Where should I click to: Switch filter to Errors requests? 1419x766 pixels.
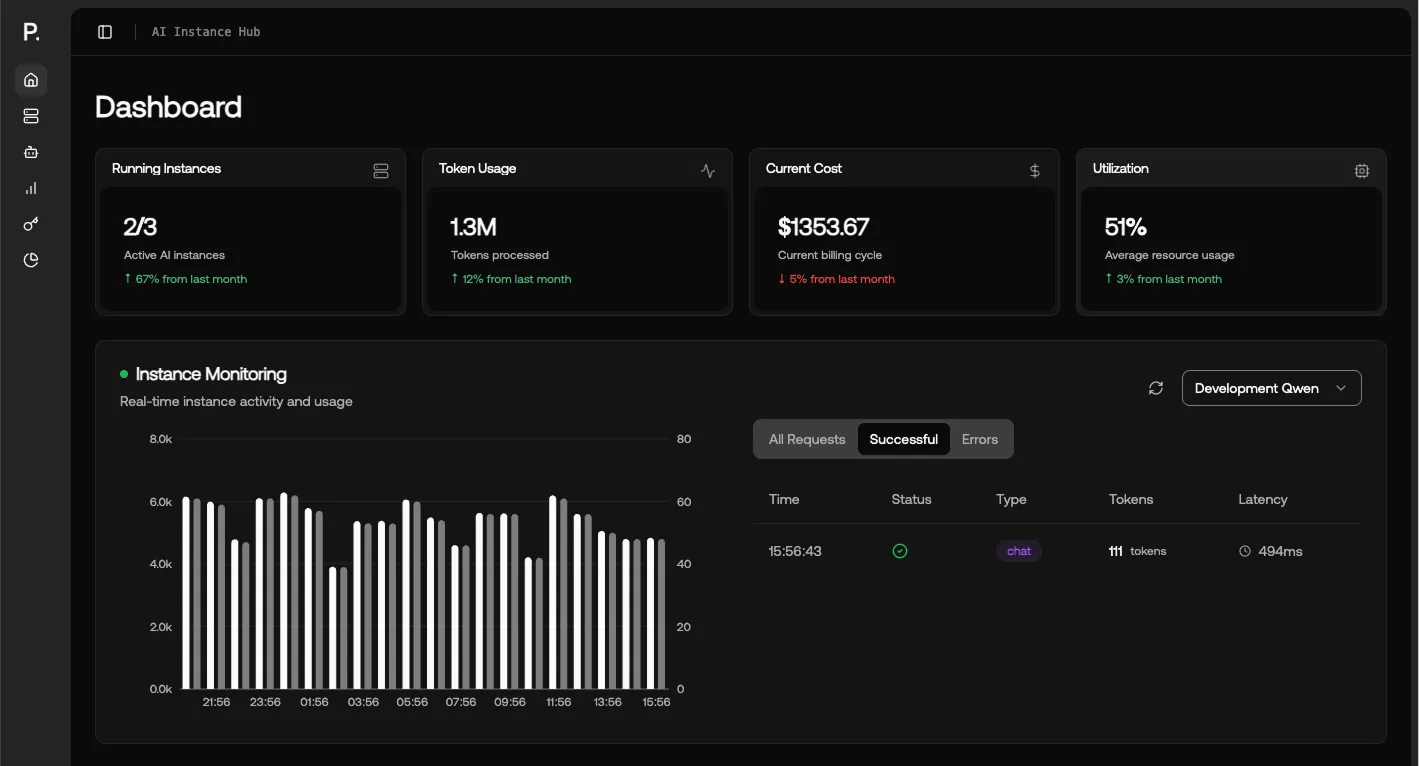pyautogui.click(x=979, y=438)
